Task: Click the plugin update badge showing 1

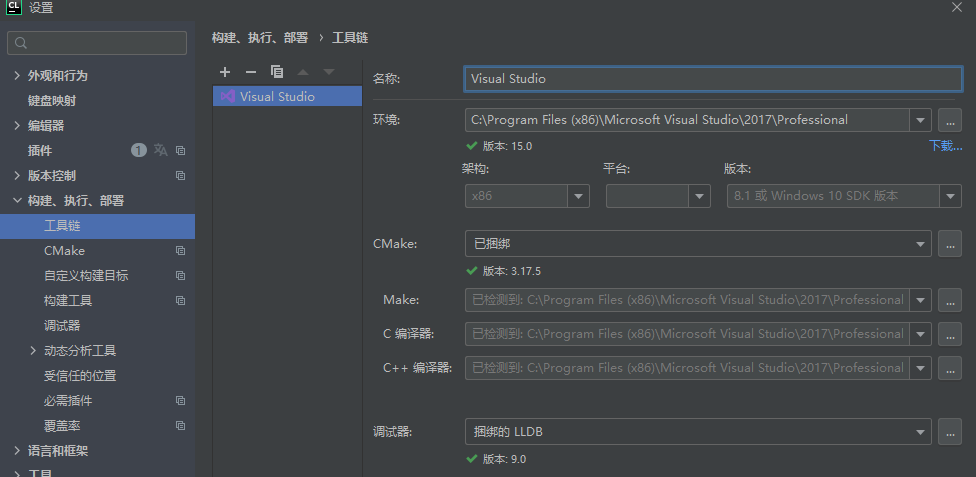Action: pyautogui.click(x=138, y=150)
